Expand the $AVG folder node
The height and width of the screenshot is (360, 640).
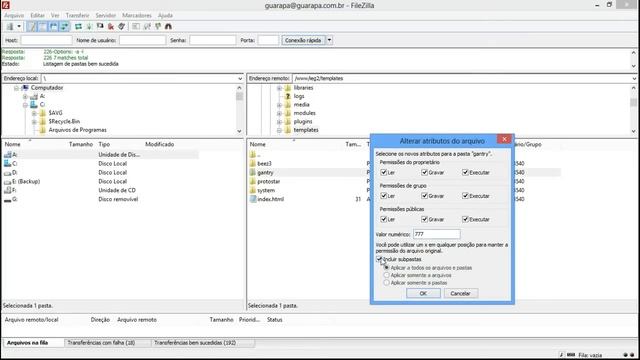[34, 113]
